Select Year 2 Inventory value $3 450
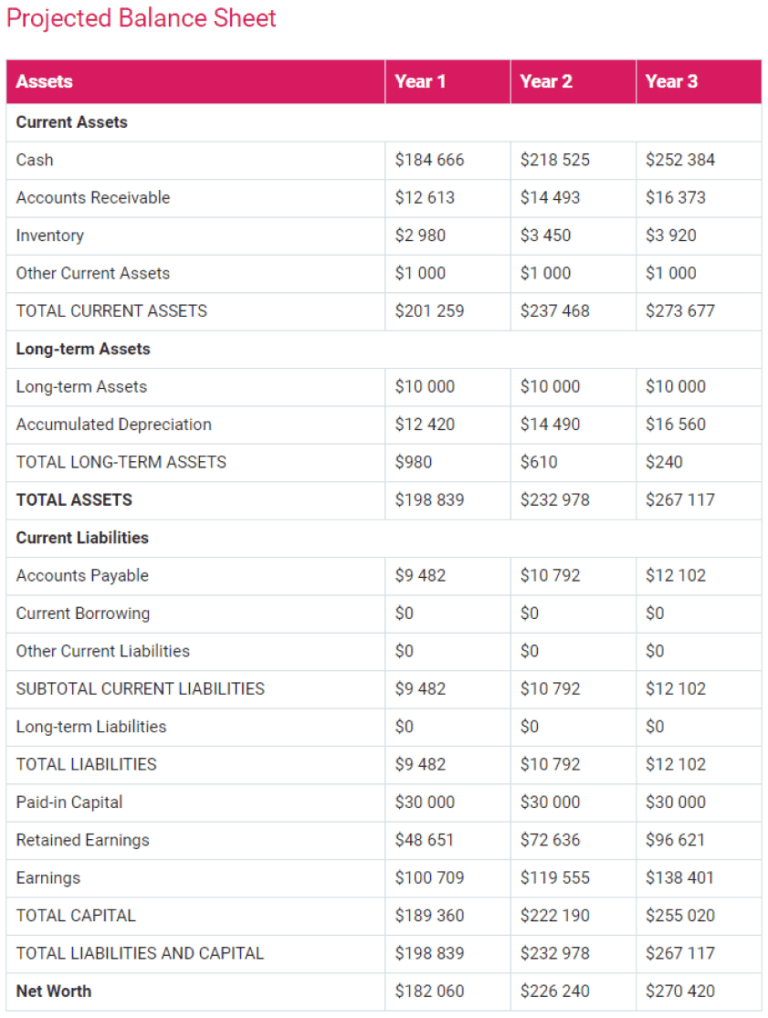Screen dimensions: 768x1018 coord(545,236)
